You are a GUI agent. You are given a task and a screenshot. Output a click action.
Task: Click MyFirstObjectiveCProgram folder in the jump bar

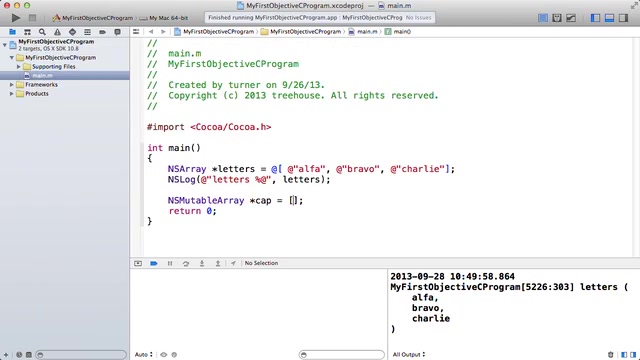(301, 32)
